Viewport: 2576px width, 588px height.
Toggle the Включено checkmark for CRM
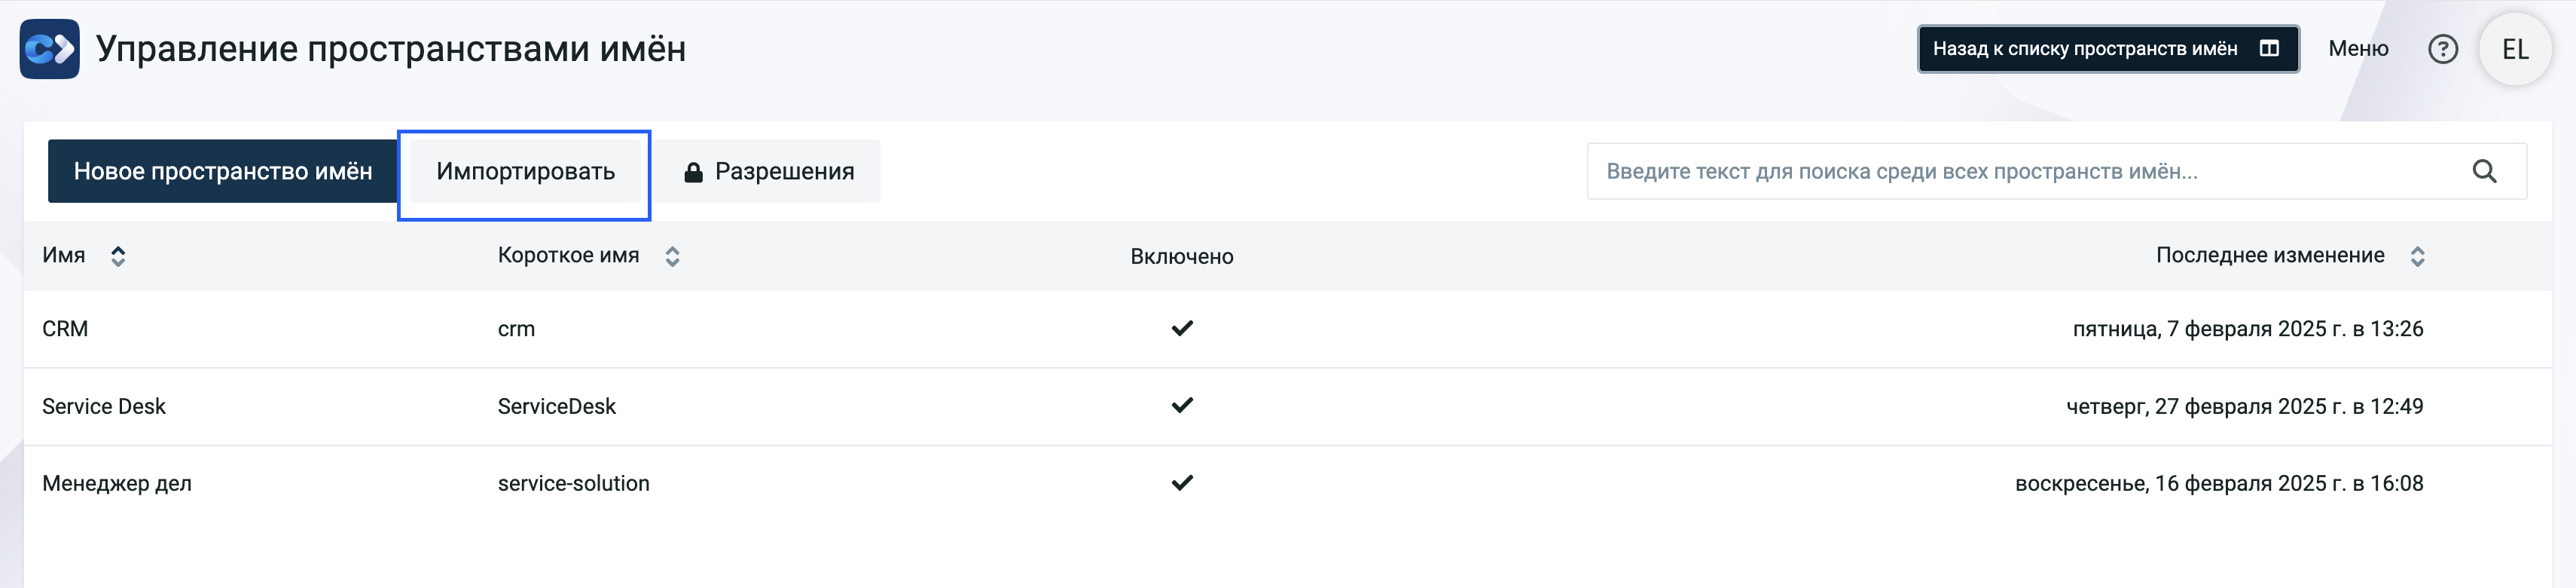pos(1182,328)
